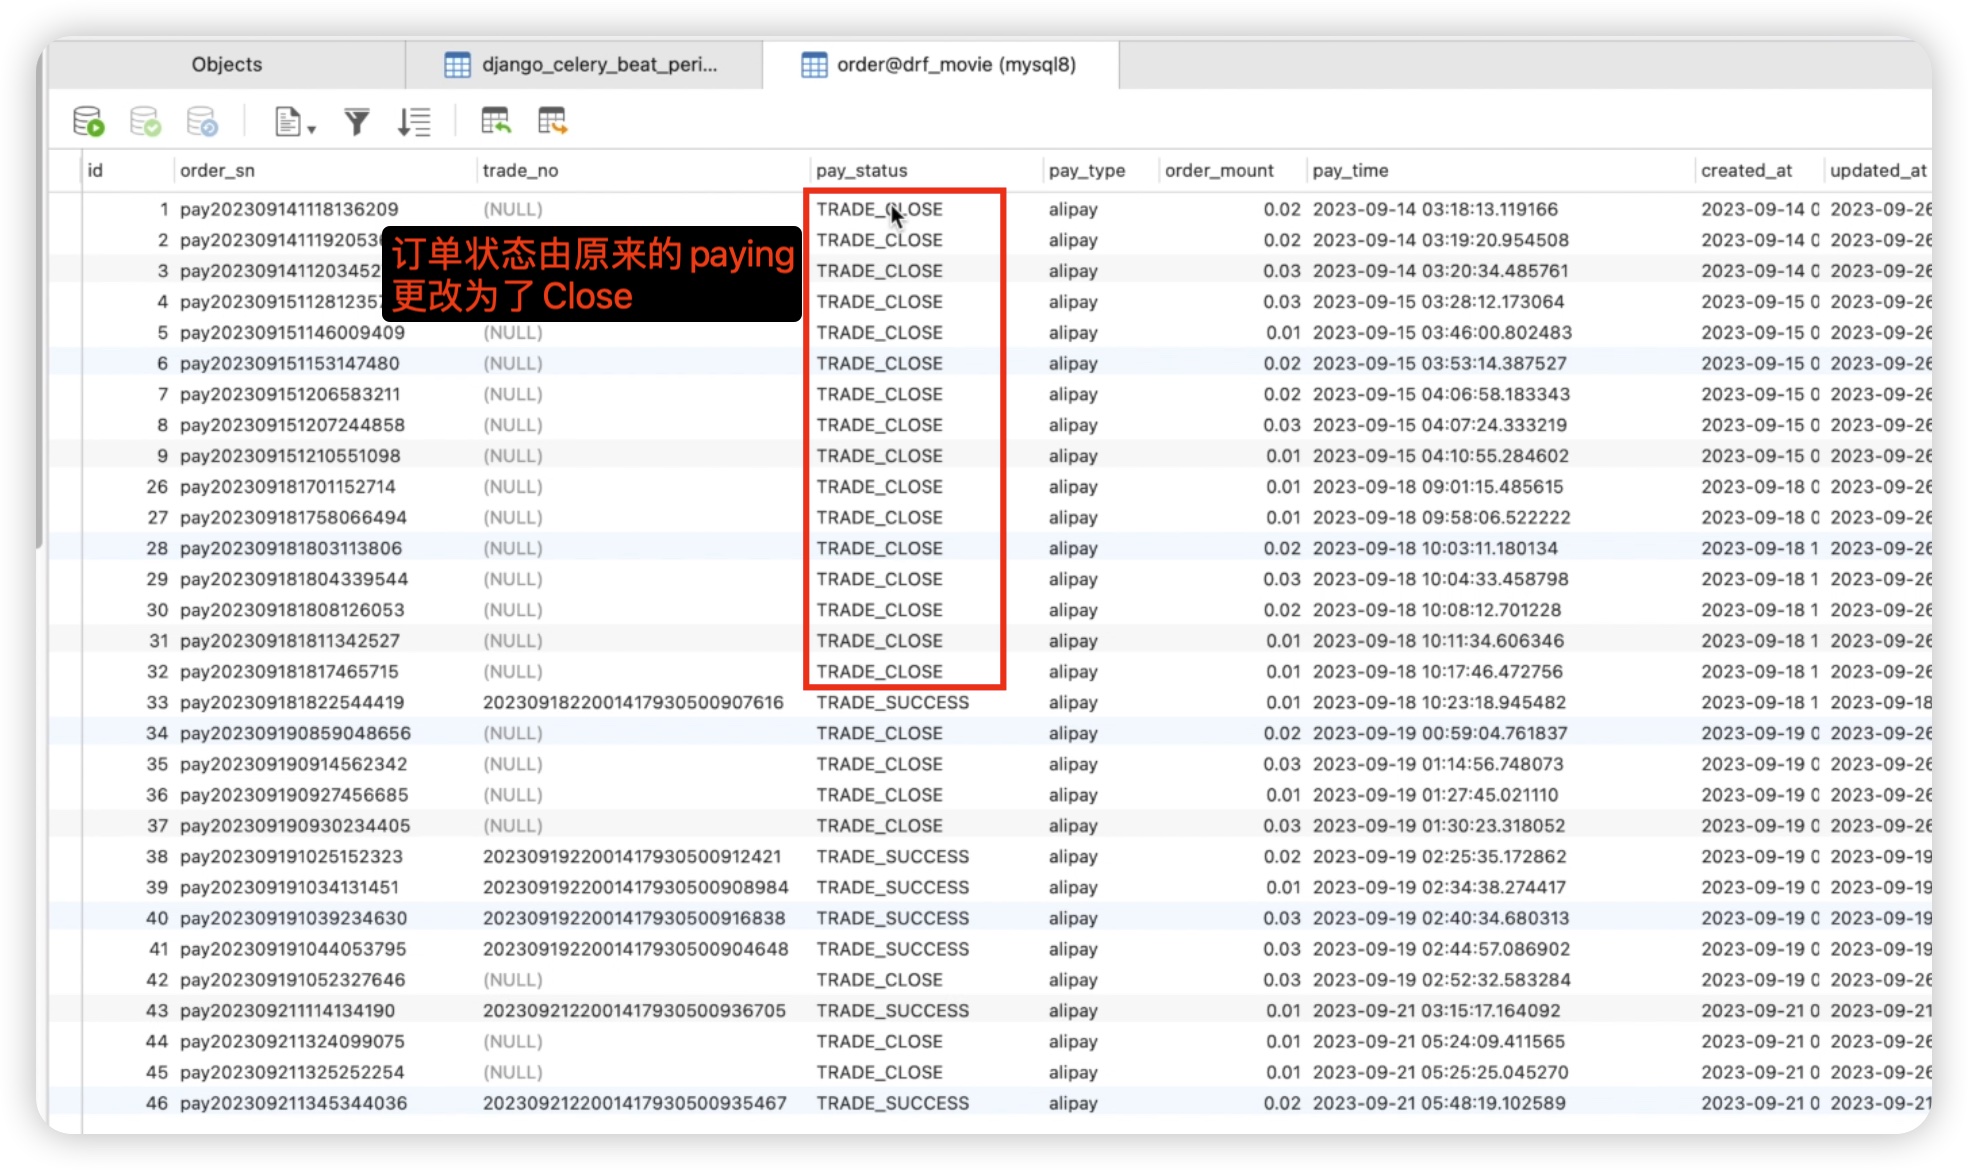Select alipay cell in row id 9
Image resolution: width=1968 pixels, height=1170 pixels.
point(1073,455)
